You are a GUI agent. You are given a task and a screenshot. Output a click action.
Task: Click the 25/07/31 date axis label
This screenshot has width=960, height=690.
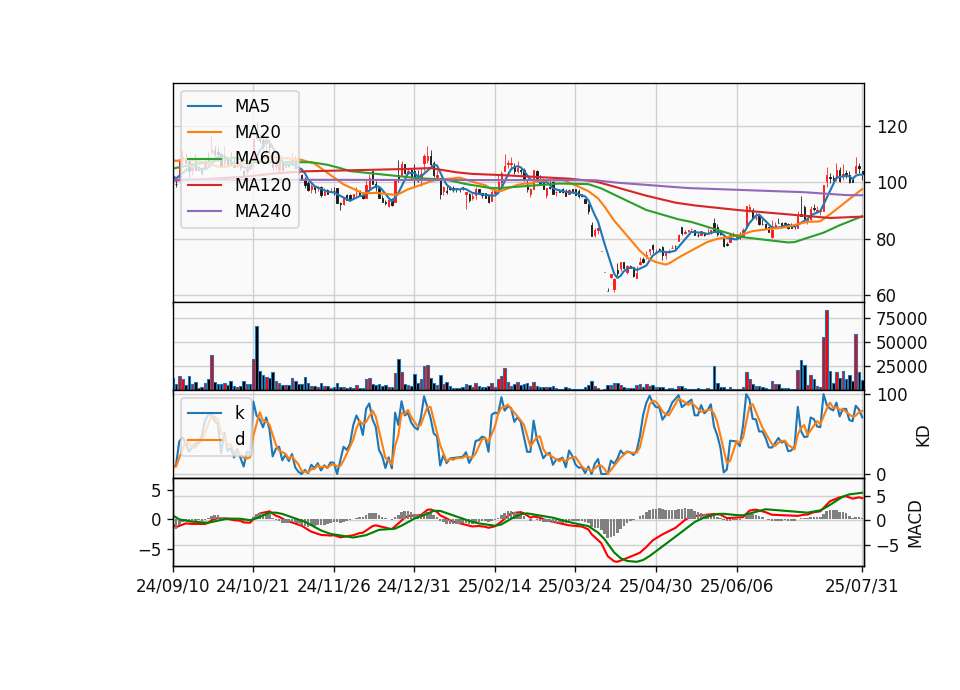click(x=861, y=586)
